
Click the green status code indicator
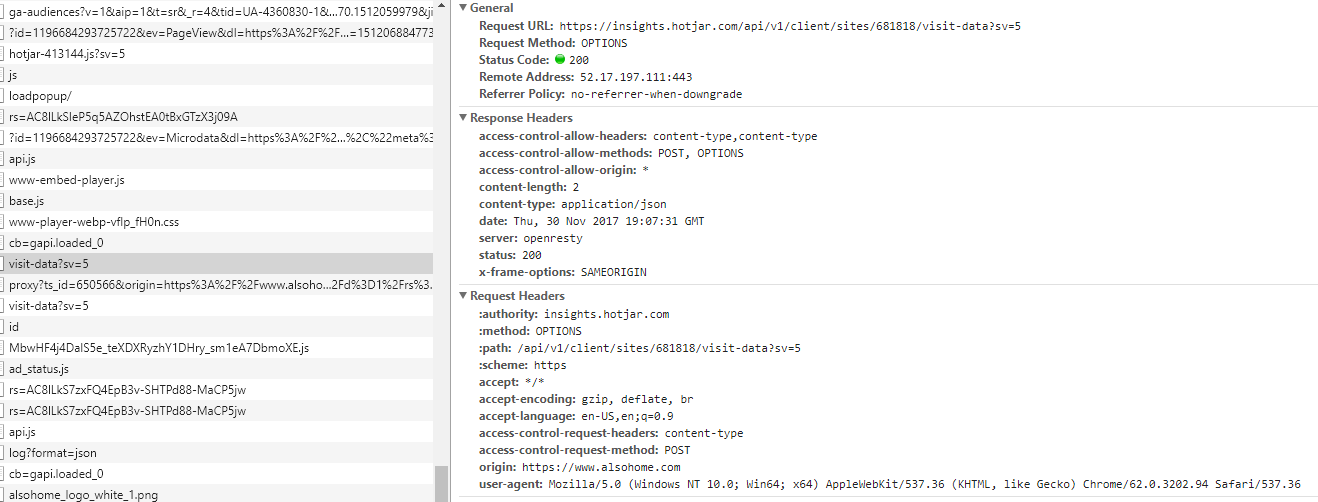coord(560,60)
